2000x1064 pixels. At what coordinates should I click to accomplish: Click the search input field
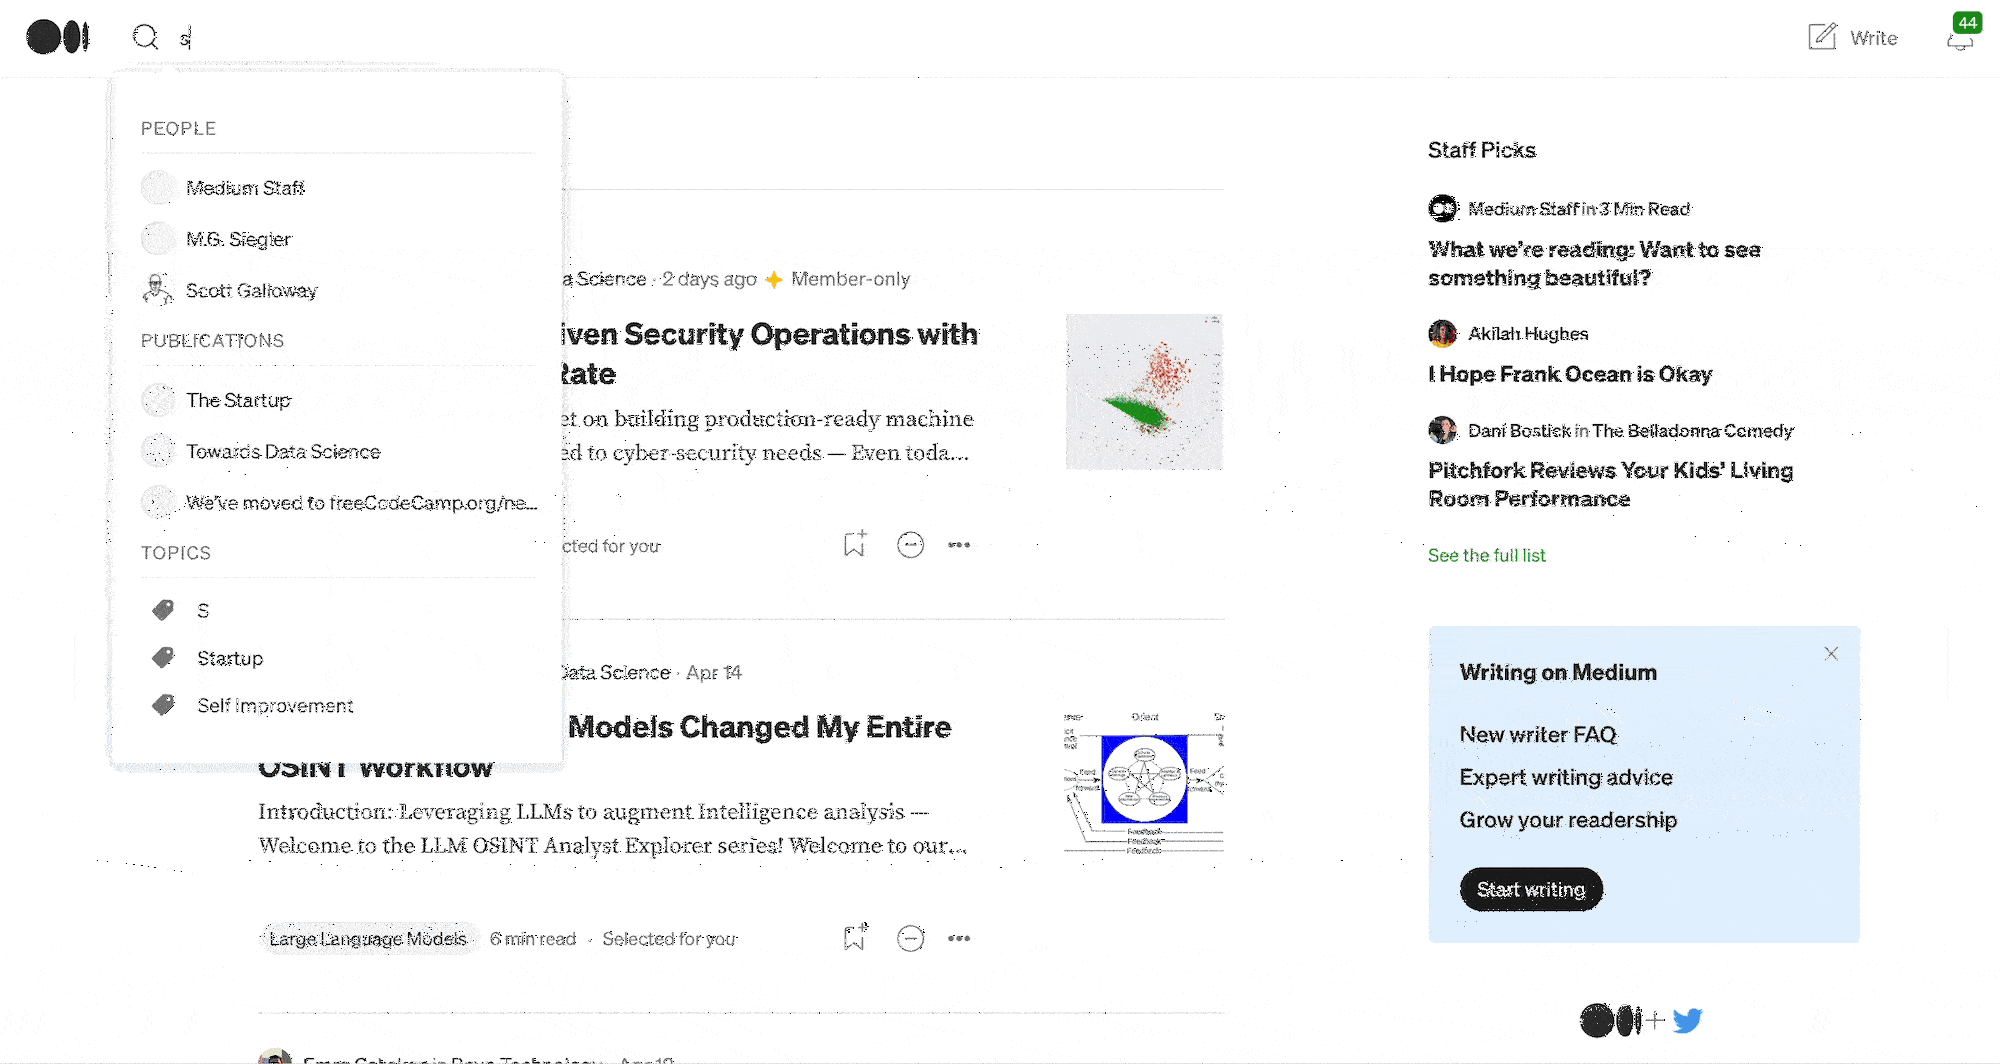pyautogui.click(x=250, y=36)
